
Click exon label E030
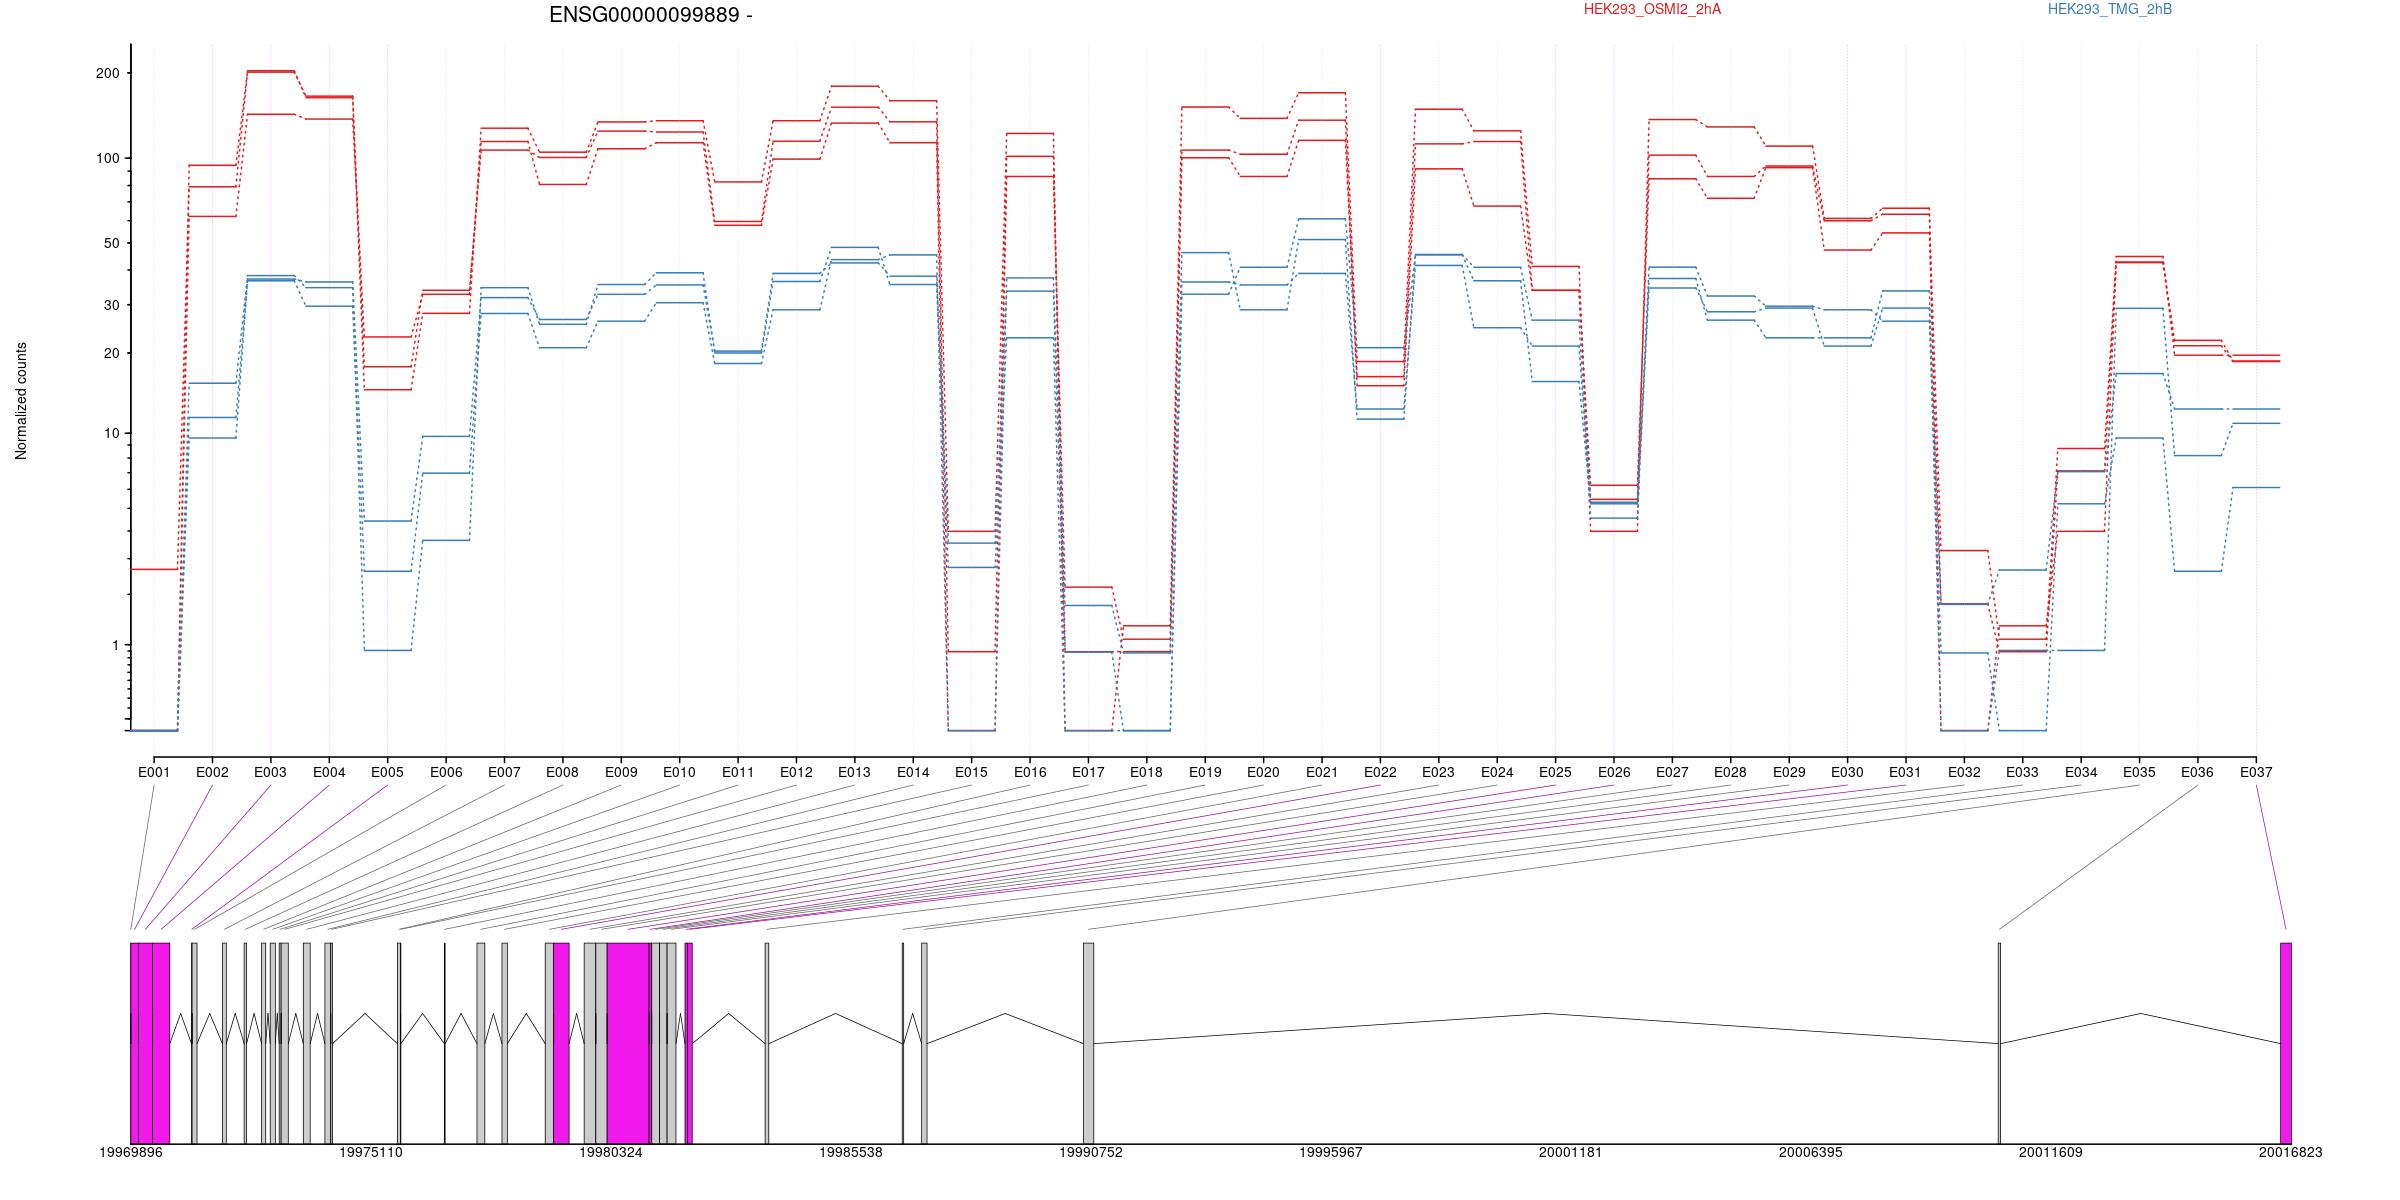[1847, 772]
